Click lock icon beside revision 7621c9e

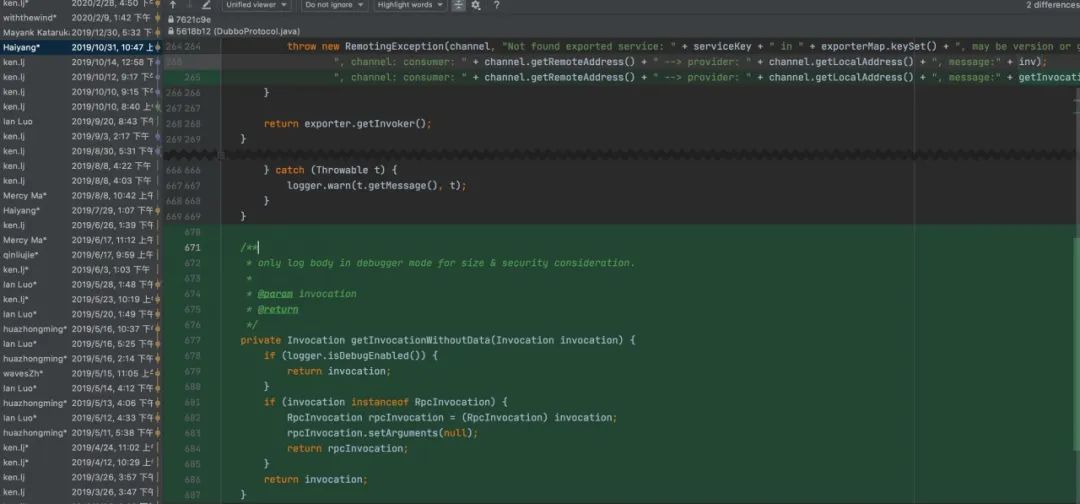coord(170,19)
